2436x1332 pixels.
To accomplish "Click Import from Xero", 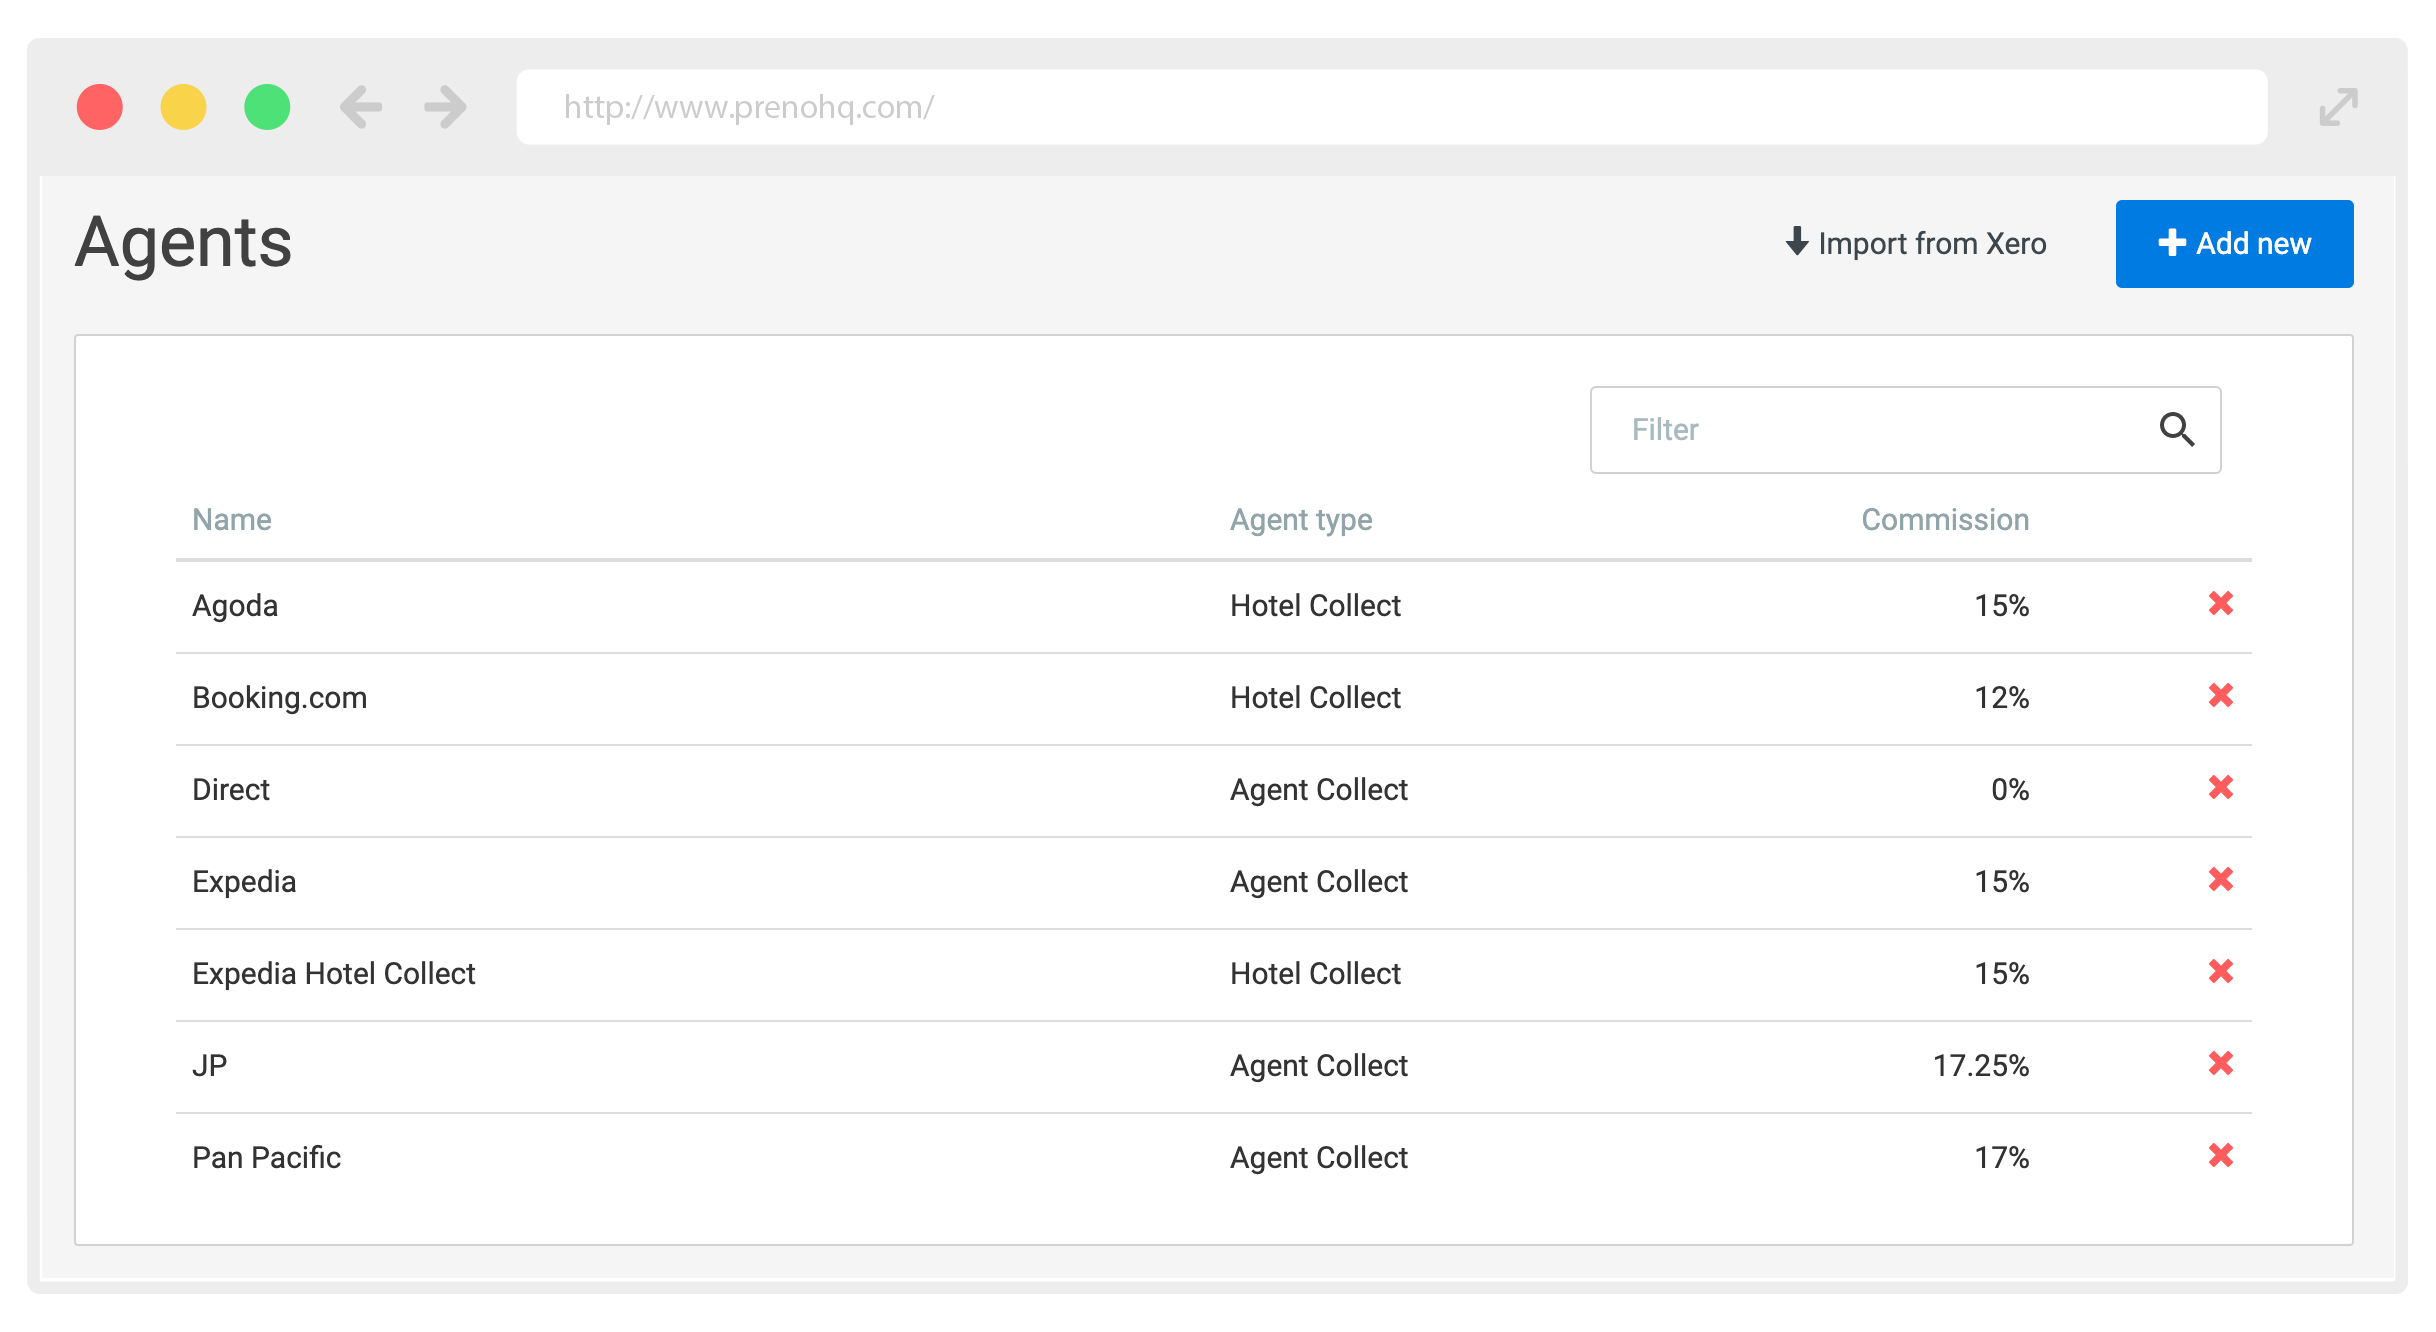I will pyautogui.click(x=1916, y=243).
